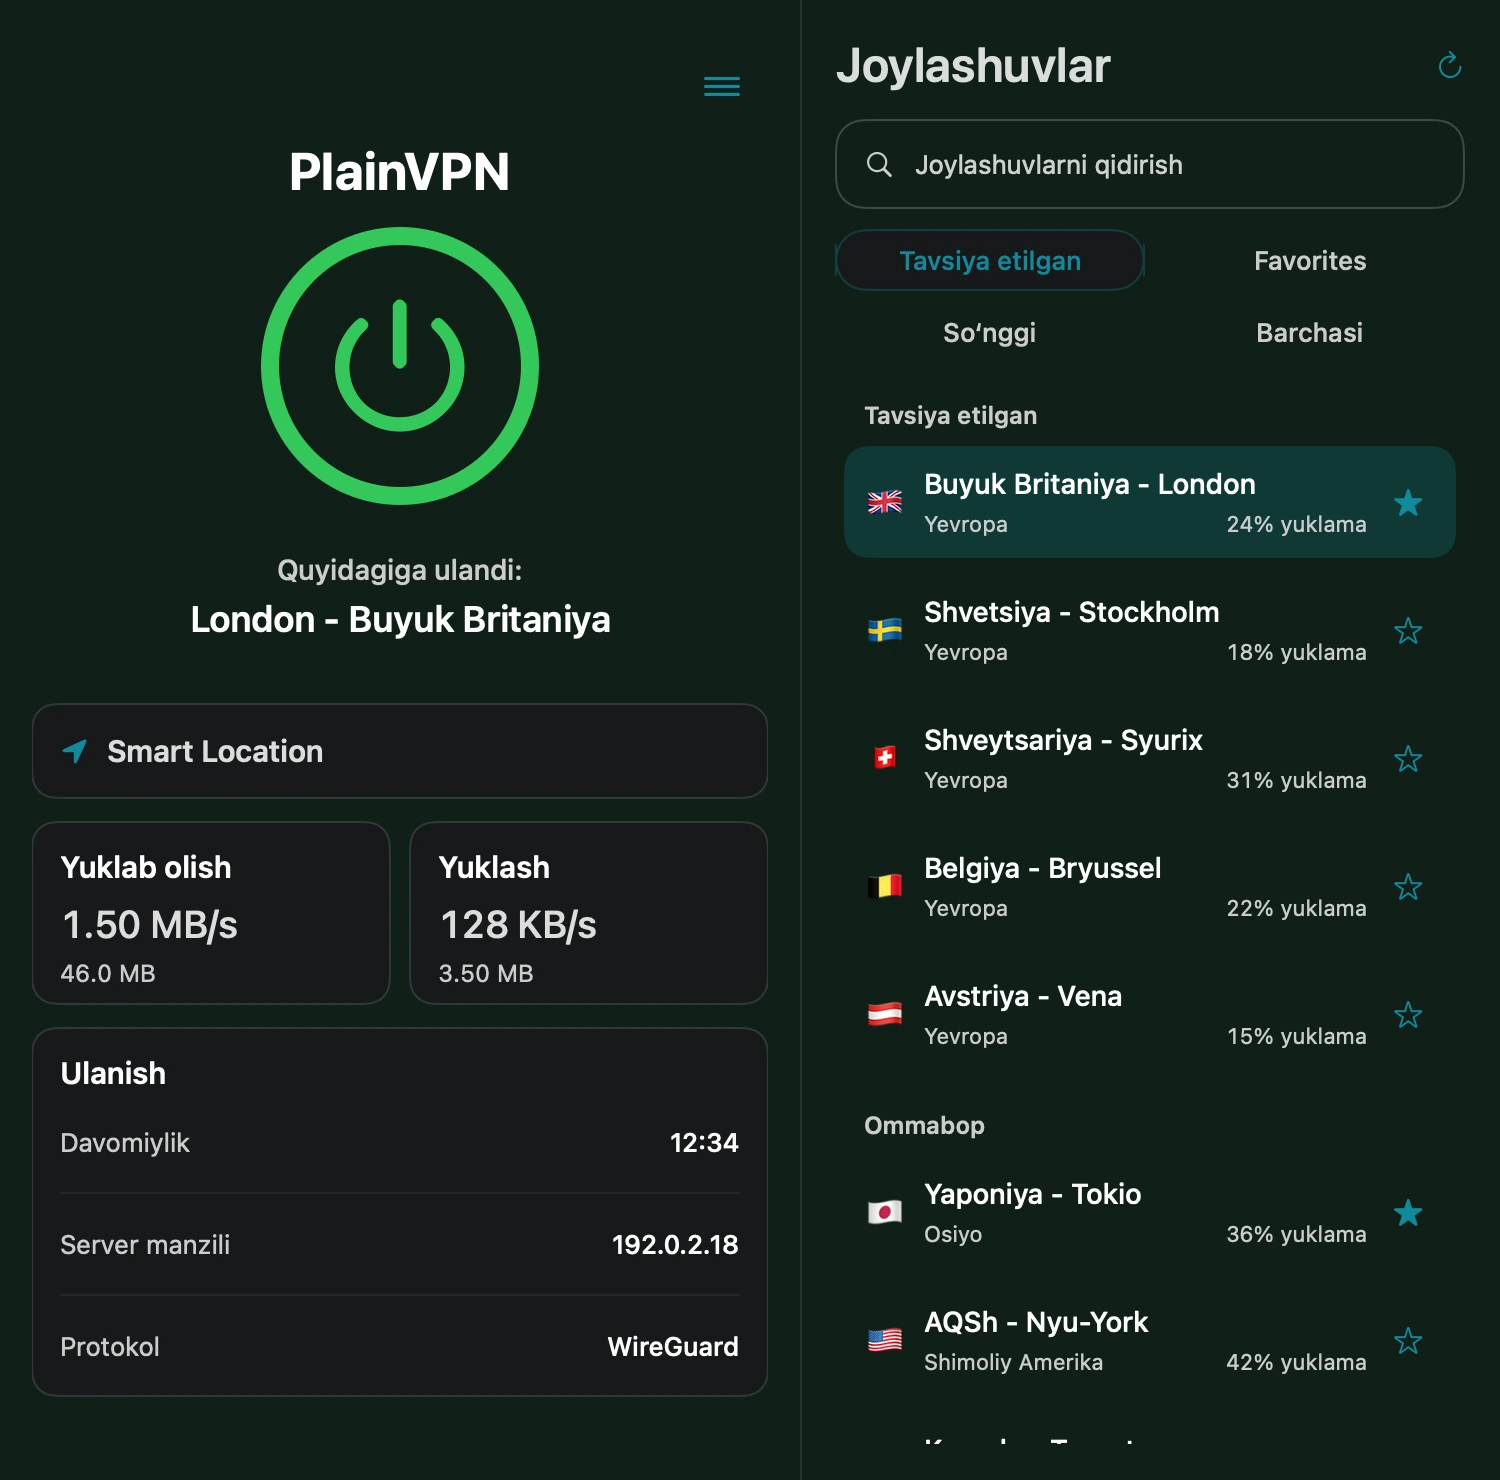Click the United Kingdom flag icon

point(885,502)
